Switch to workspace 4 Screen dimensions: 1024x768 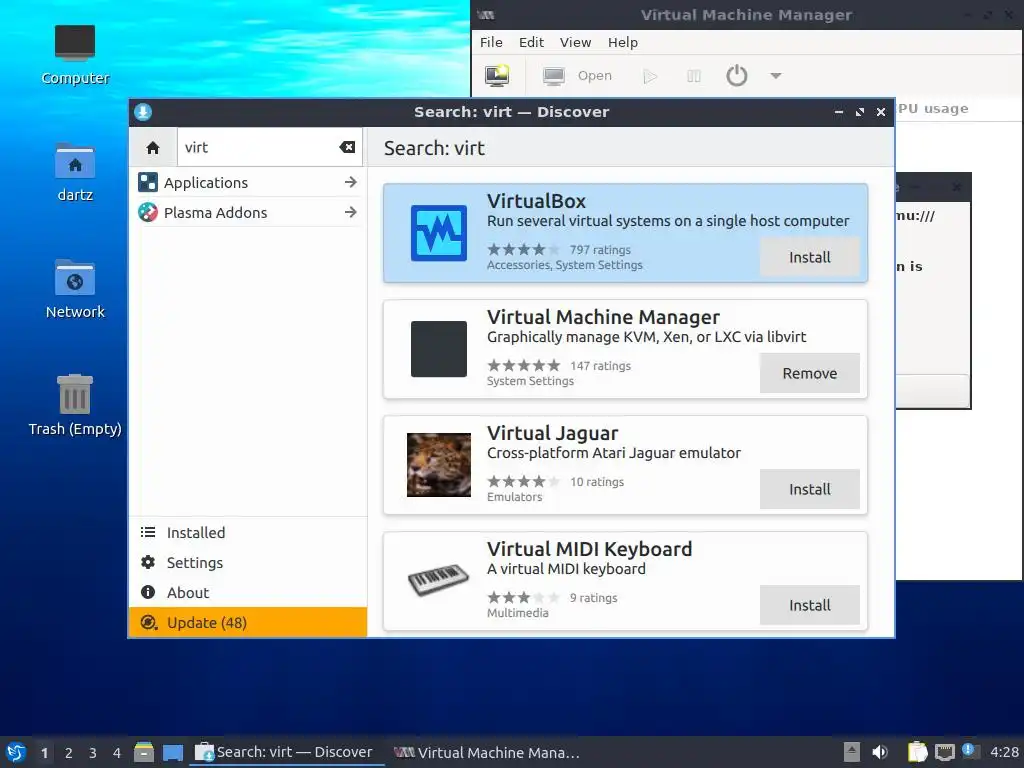coord(117,753)
